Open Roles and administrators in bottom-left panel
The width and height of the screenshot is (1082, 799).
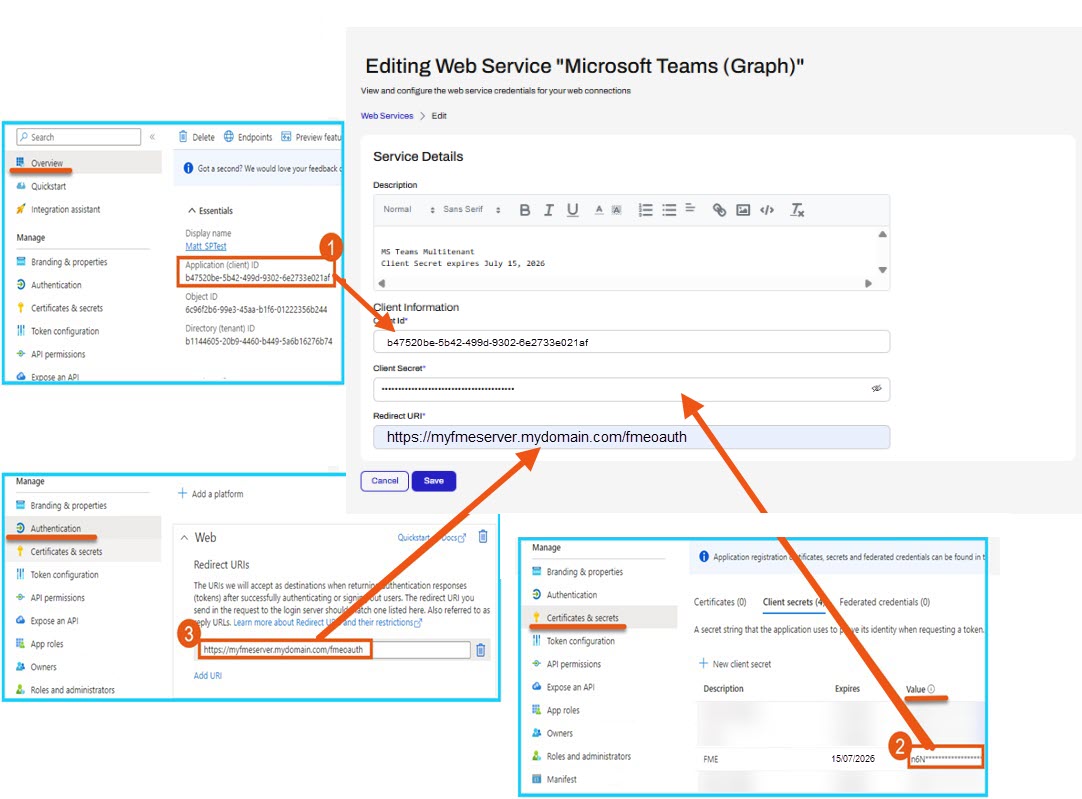72,690
